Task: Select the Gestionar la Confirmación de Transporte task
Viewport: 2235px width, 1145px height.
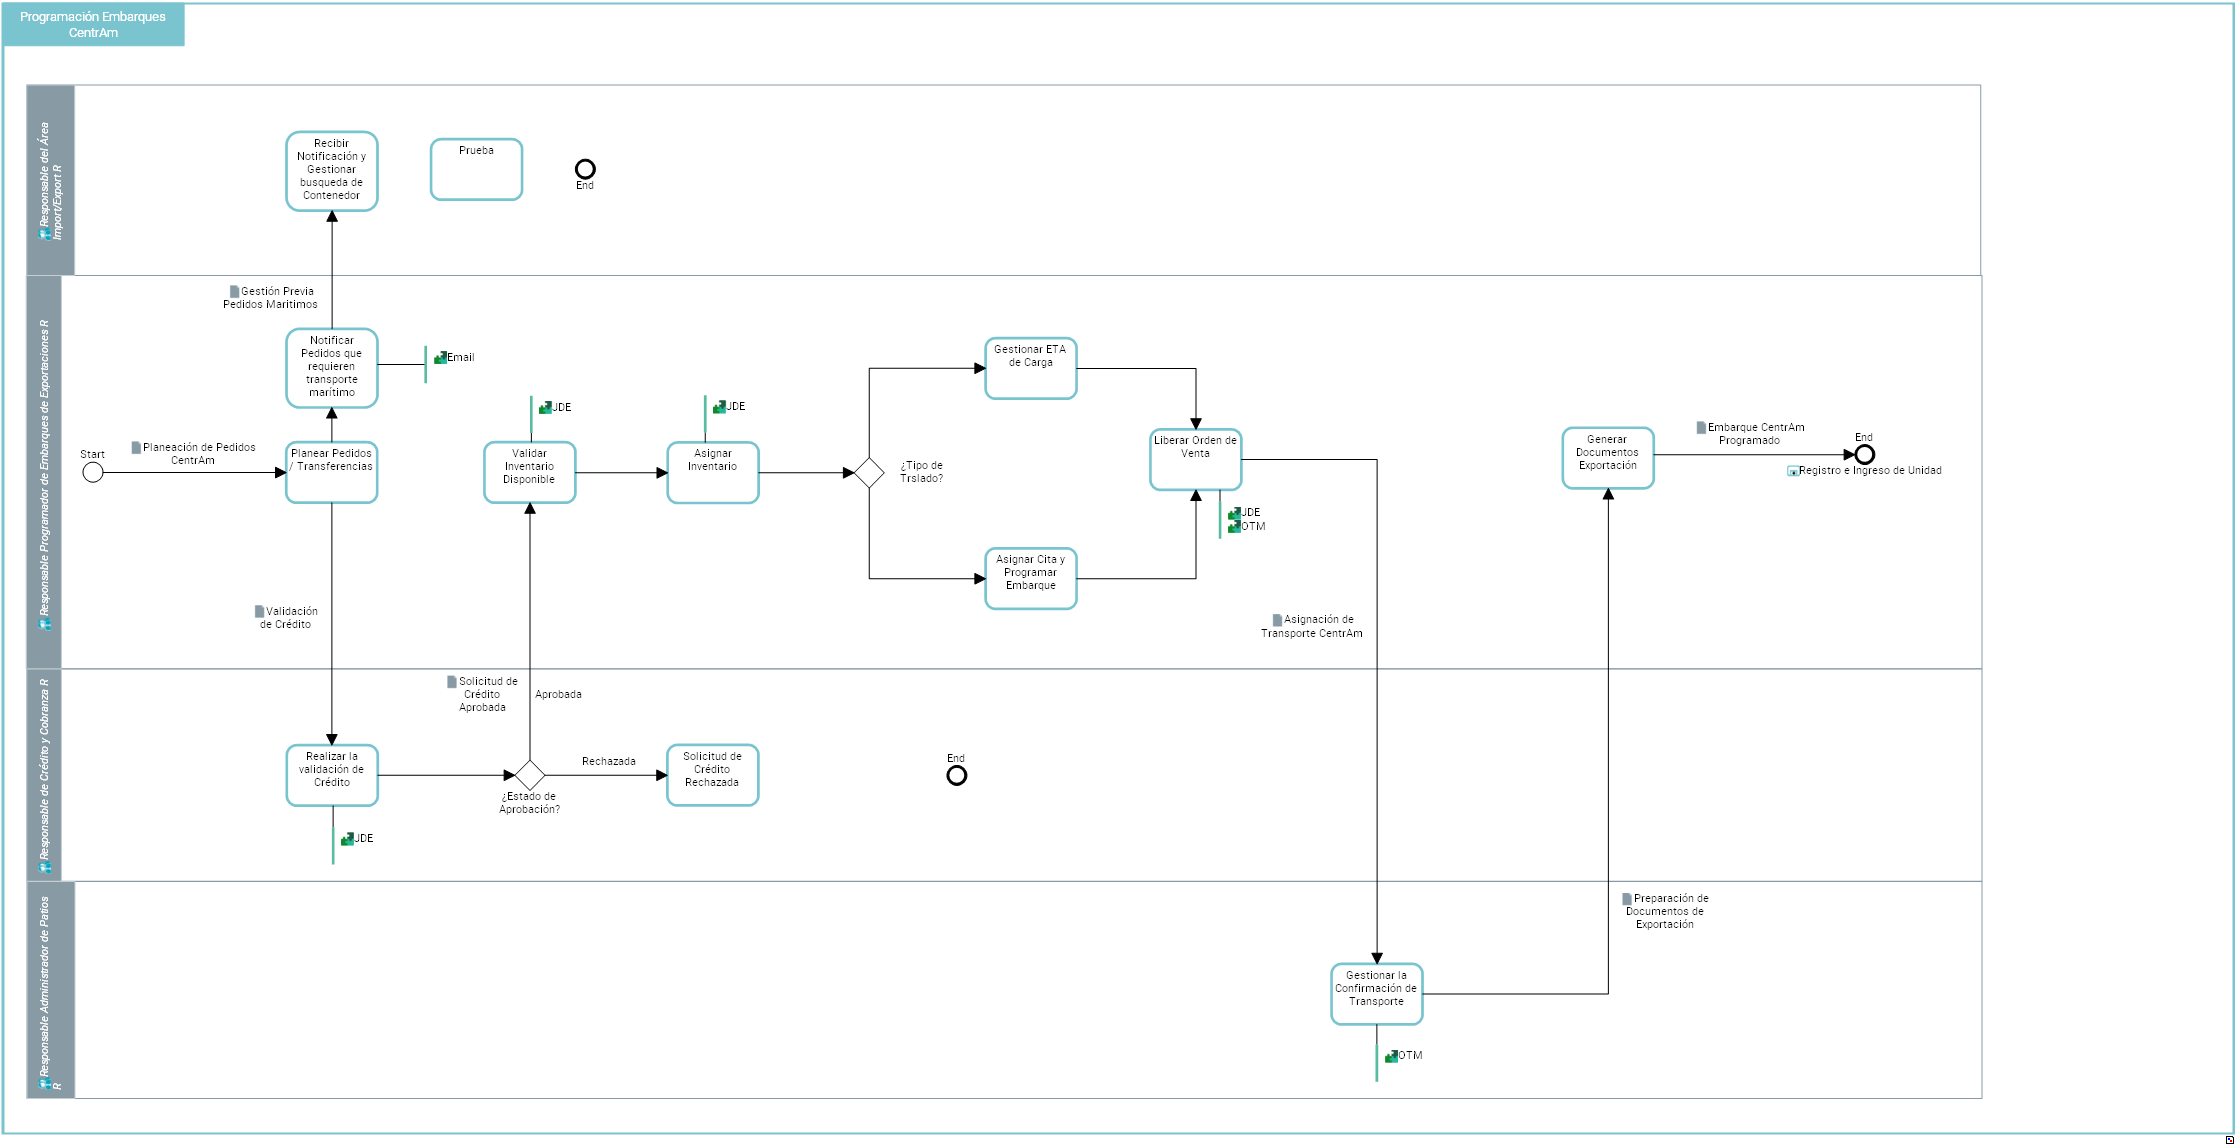Action: pyautogui.click(x=1377, y=994)
